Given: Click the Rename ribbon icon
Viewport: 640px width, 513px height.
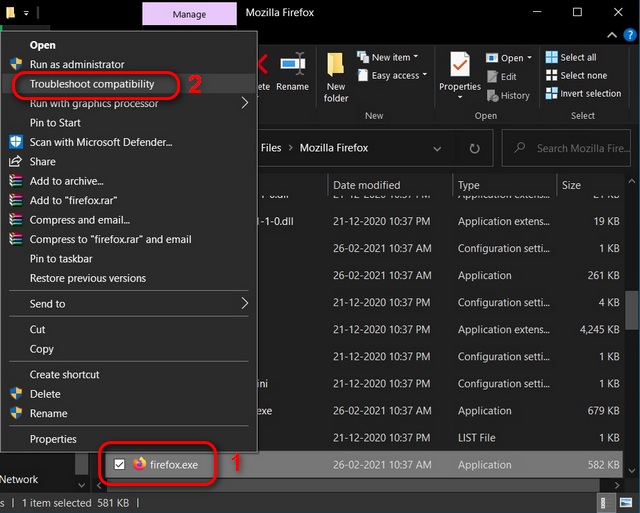Looking at the screenshot, I should [x=292, y=64].
